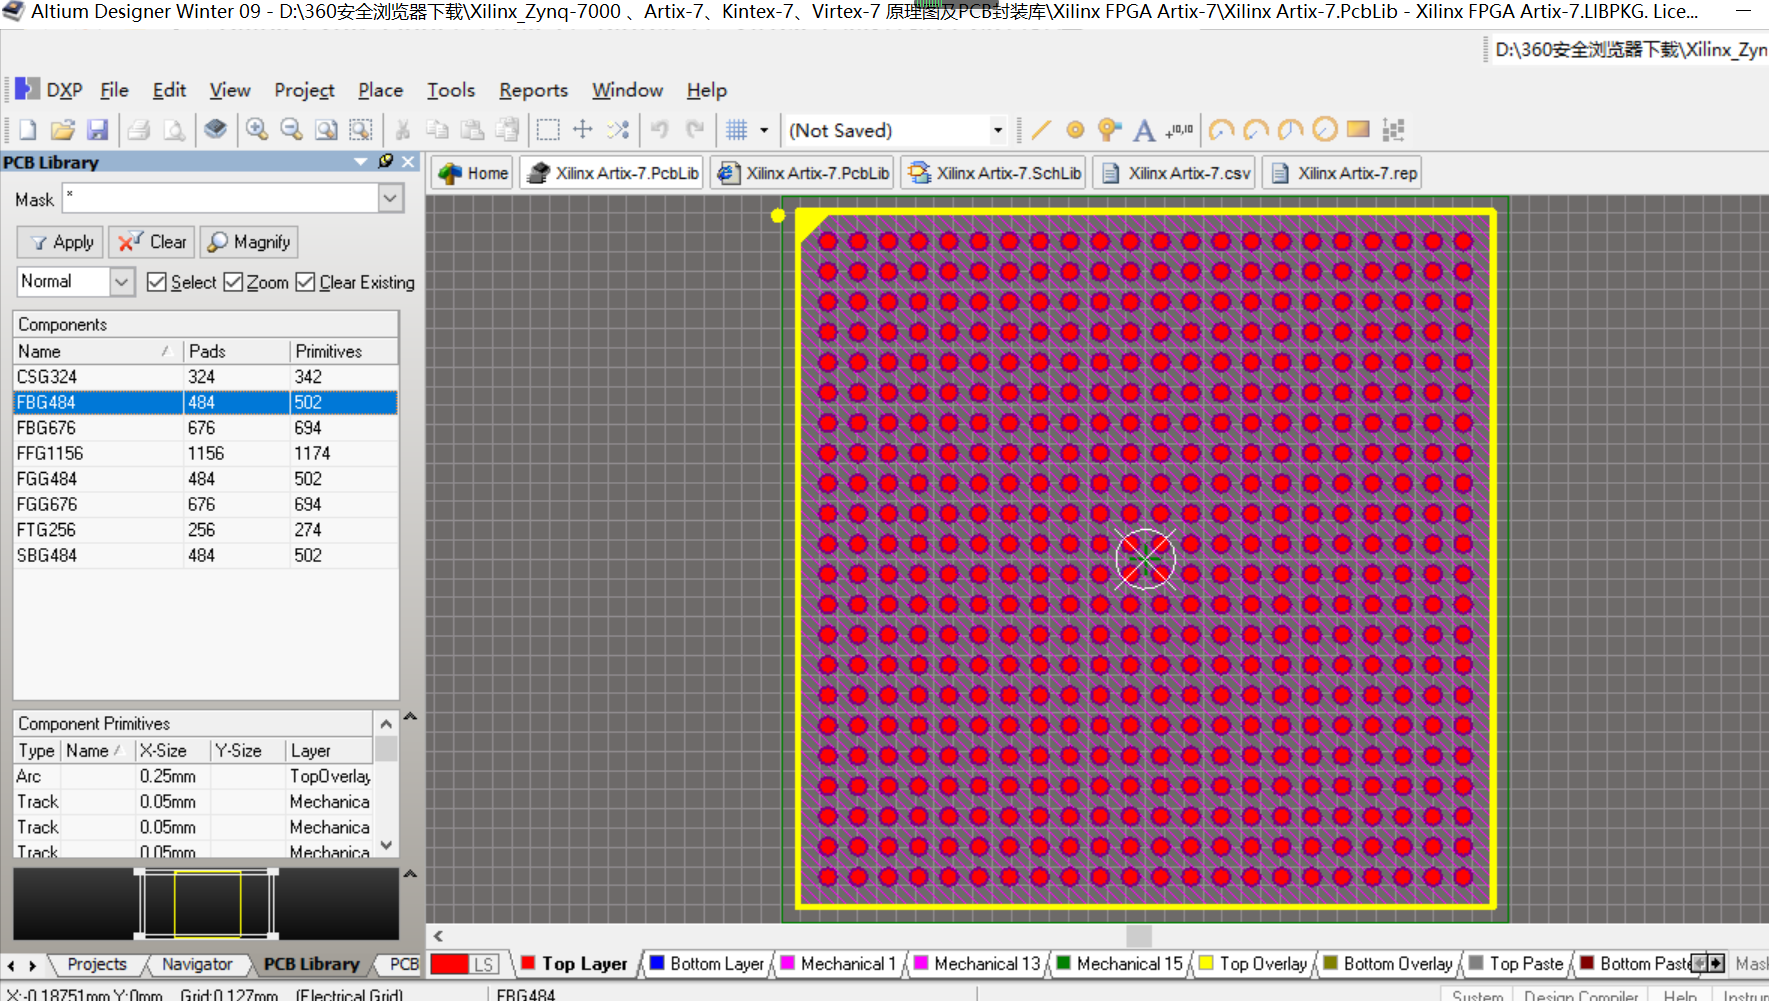The image size is (1769, 1001).
Task: Open the (Not Saved) filter dropdown
Action: click(x=997, y=130)
